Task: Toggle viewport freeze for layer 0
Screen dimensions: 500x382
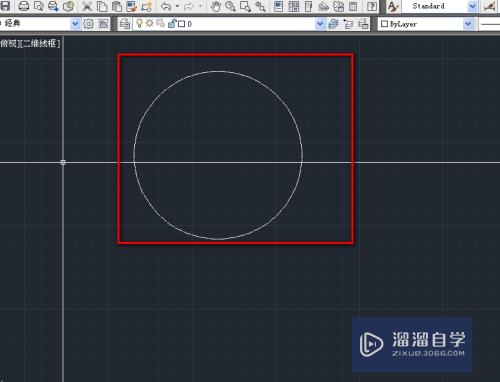Action: [x=160, y=23]
